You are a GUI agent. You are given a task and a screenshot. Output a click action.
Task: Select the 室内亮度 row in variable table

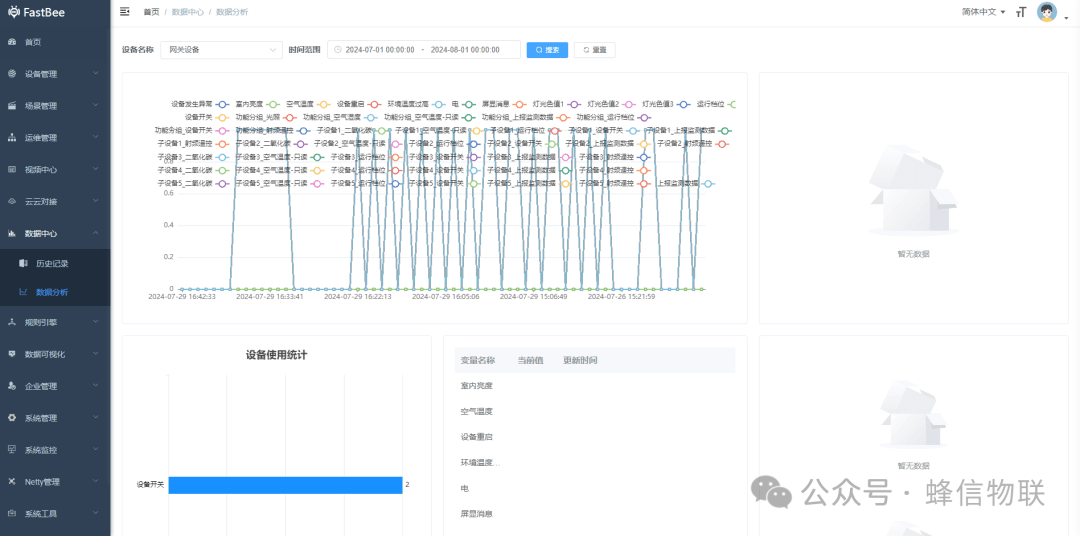(595, 386)
